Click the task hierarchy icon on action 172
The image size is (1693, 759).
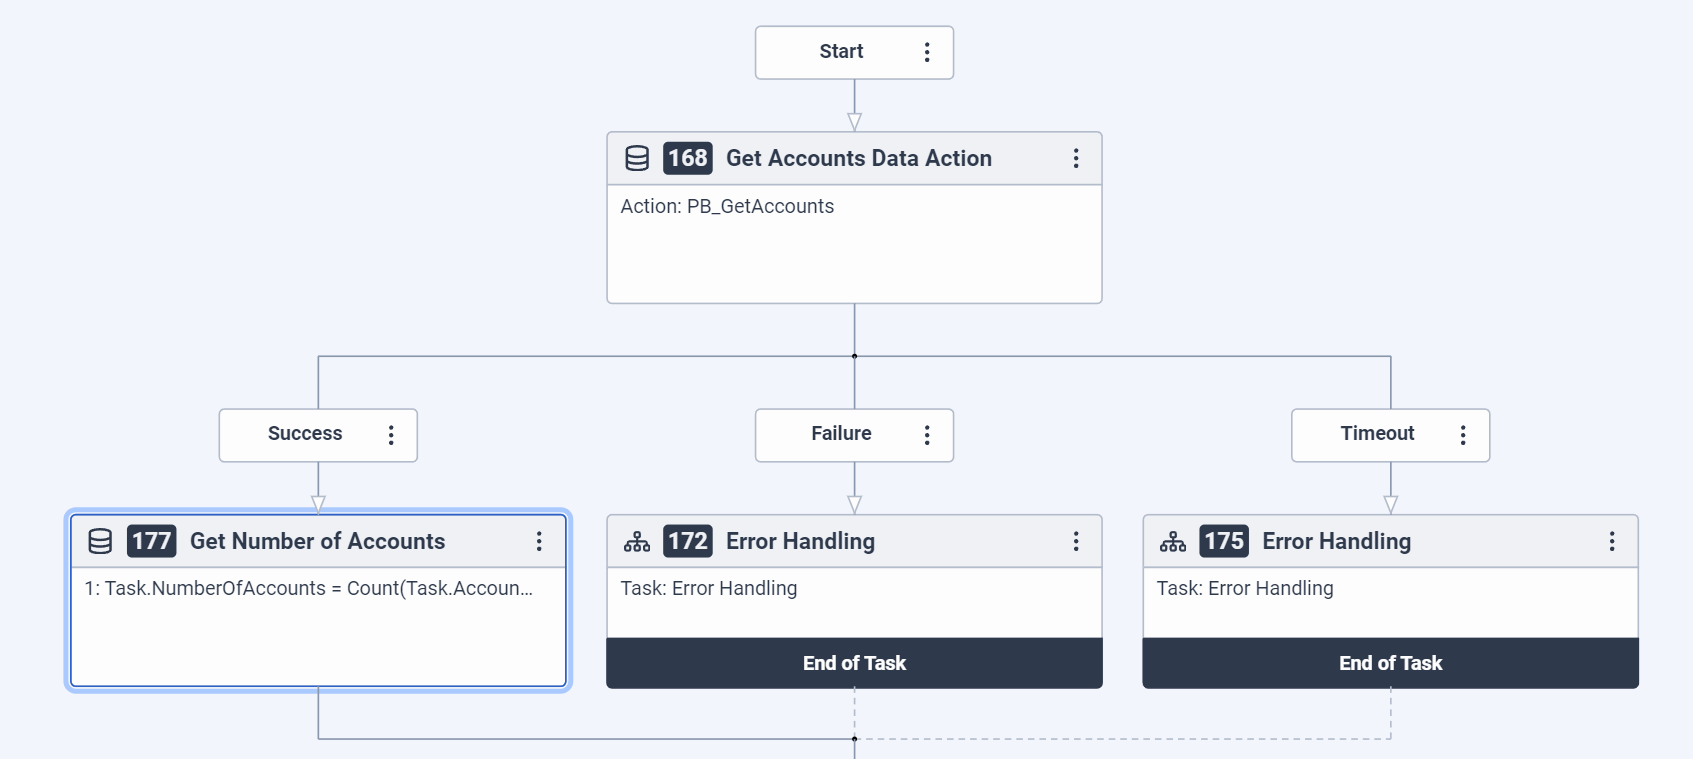tap(637, 541)
